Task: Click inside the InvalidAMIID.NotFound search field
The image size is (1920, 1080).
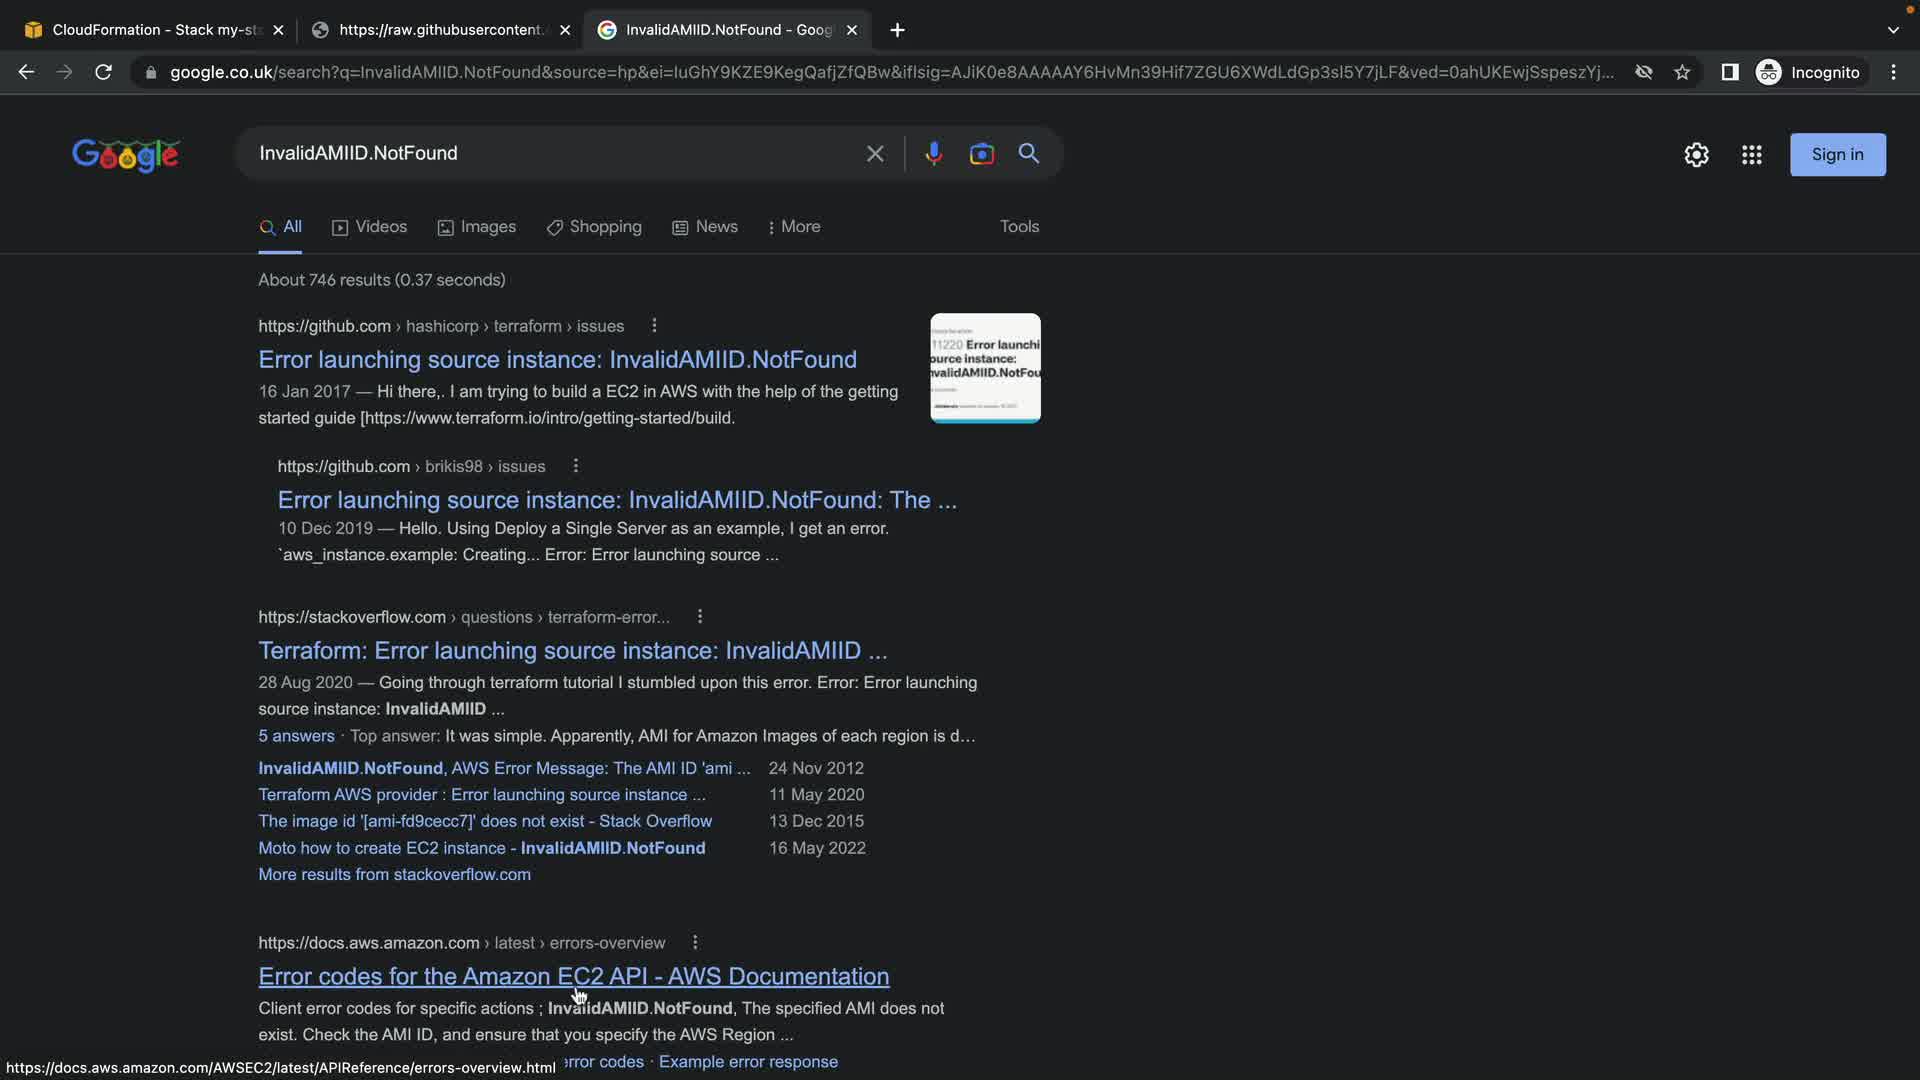Action: point(550,154)
